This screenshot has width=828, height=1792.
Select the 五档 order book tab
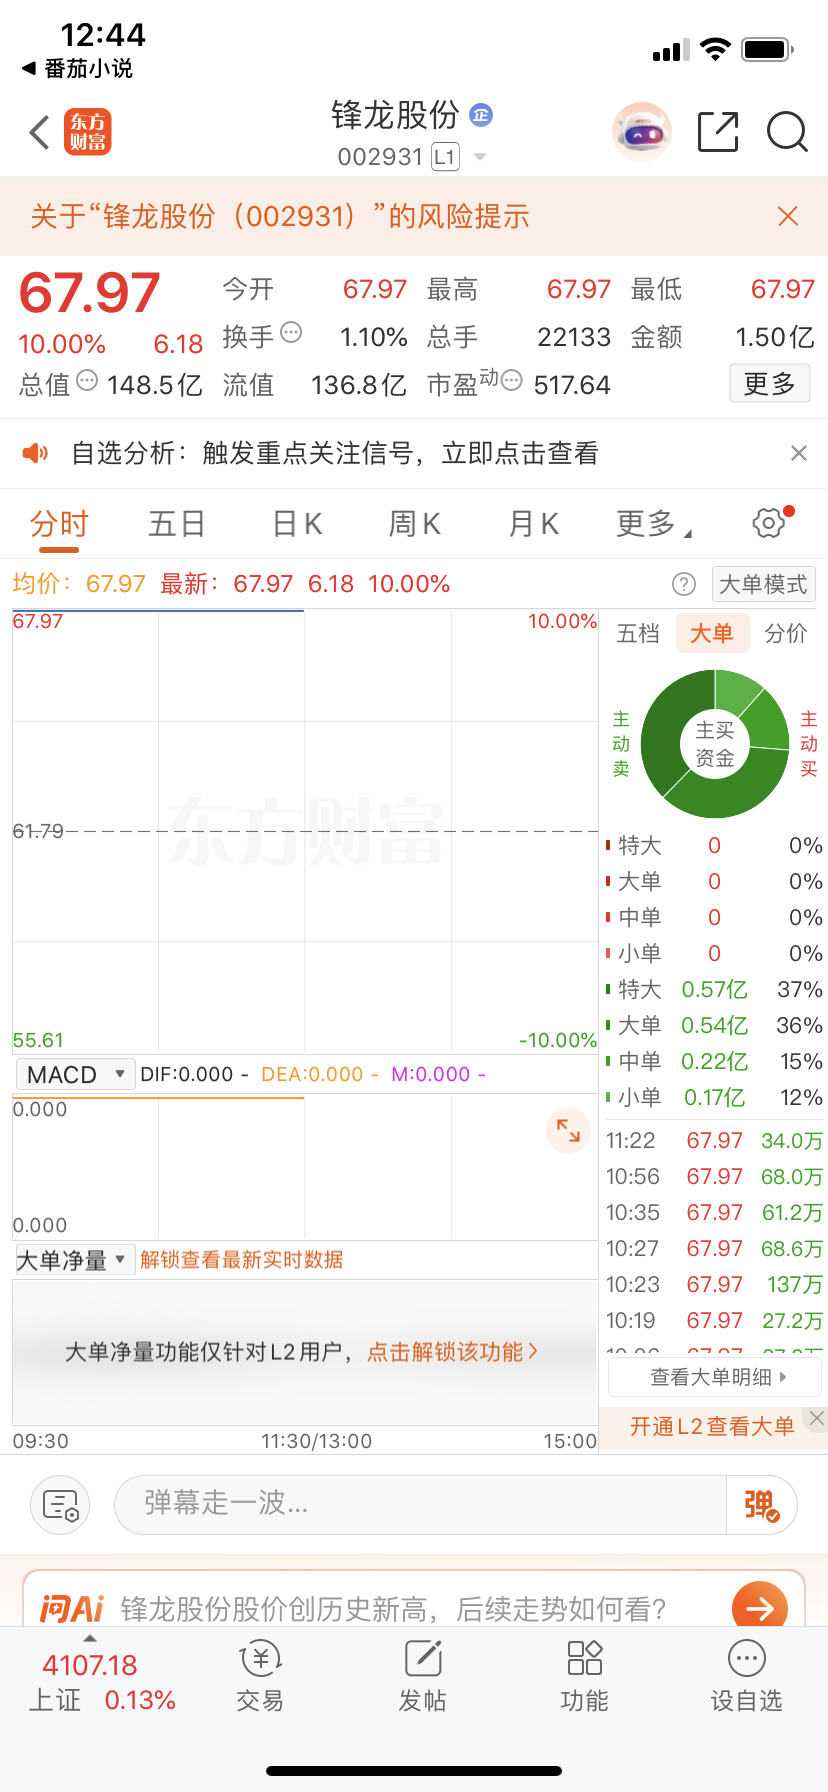point(638,633)
